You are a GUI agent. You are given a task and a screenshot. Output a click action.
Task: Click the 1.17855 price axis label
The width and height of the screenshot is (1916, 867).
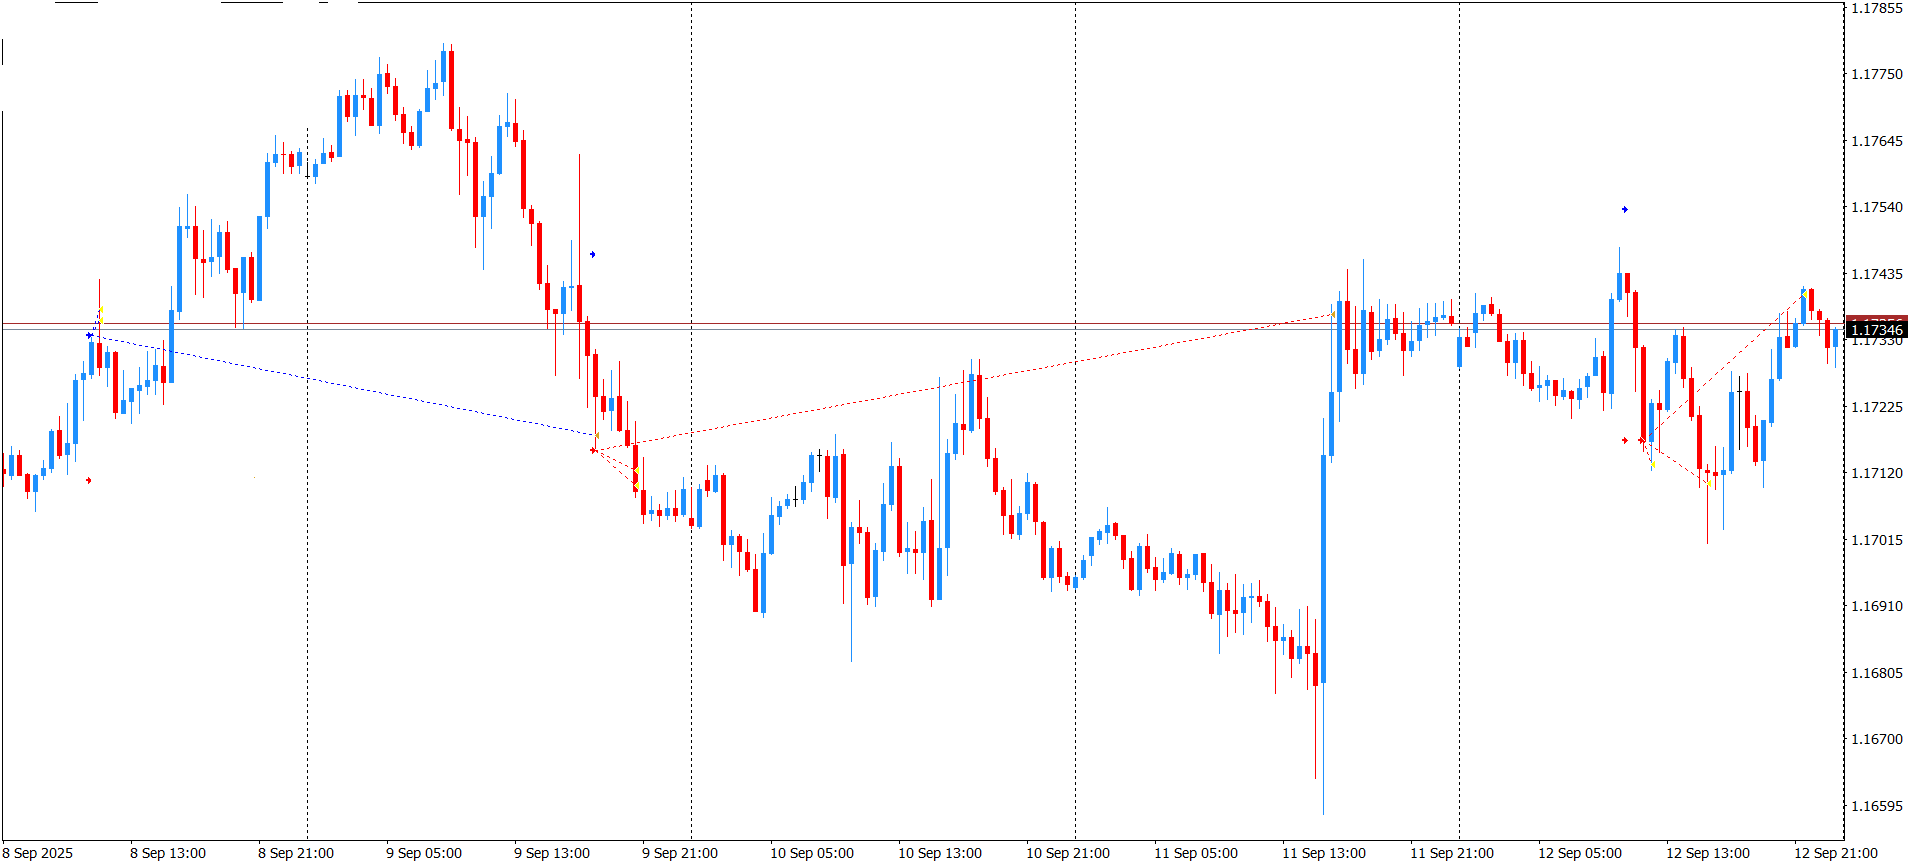coord(1877,8)
